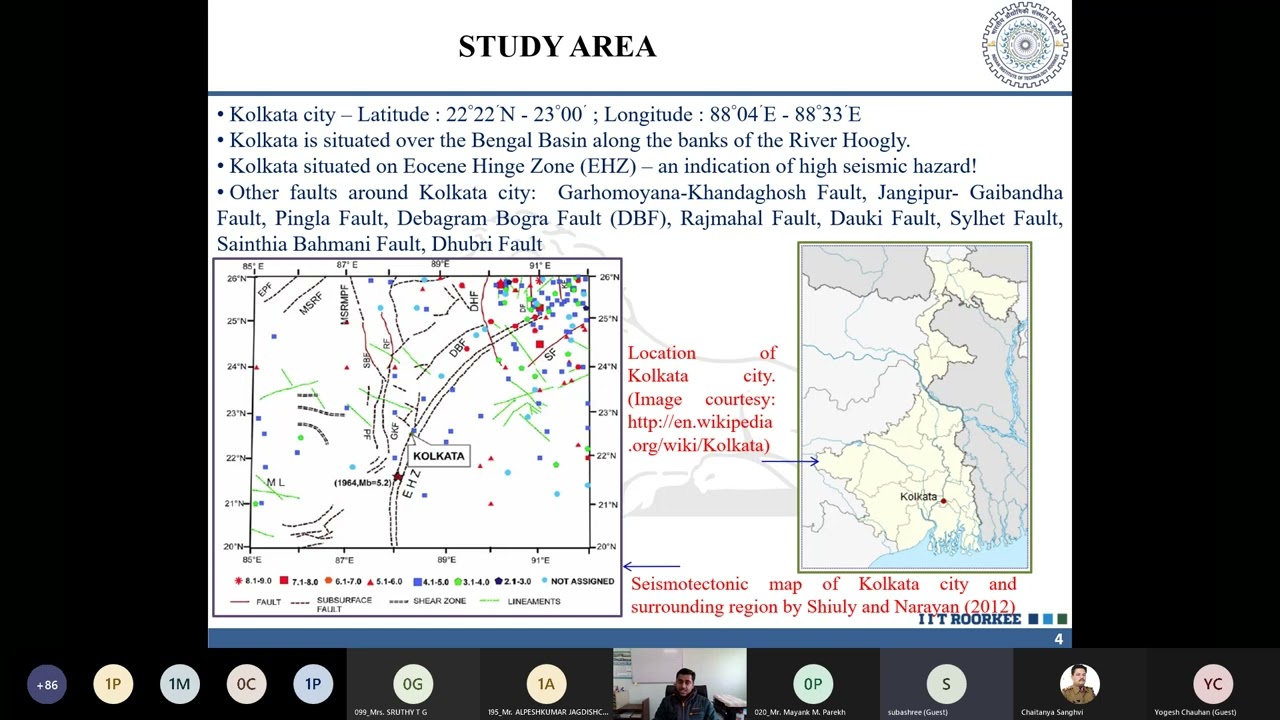Click the Wikipedia Kolkata URL text
The image size is (1280, 720).
700,434
